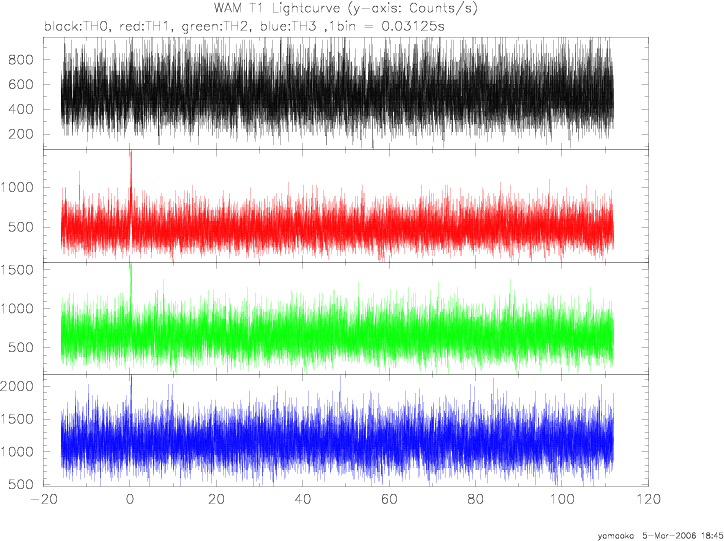Viewport: 724px width, 541px height.
Task: Click the 500 label on the green TH2 panel
Action: (x=21, y=347)
